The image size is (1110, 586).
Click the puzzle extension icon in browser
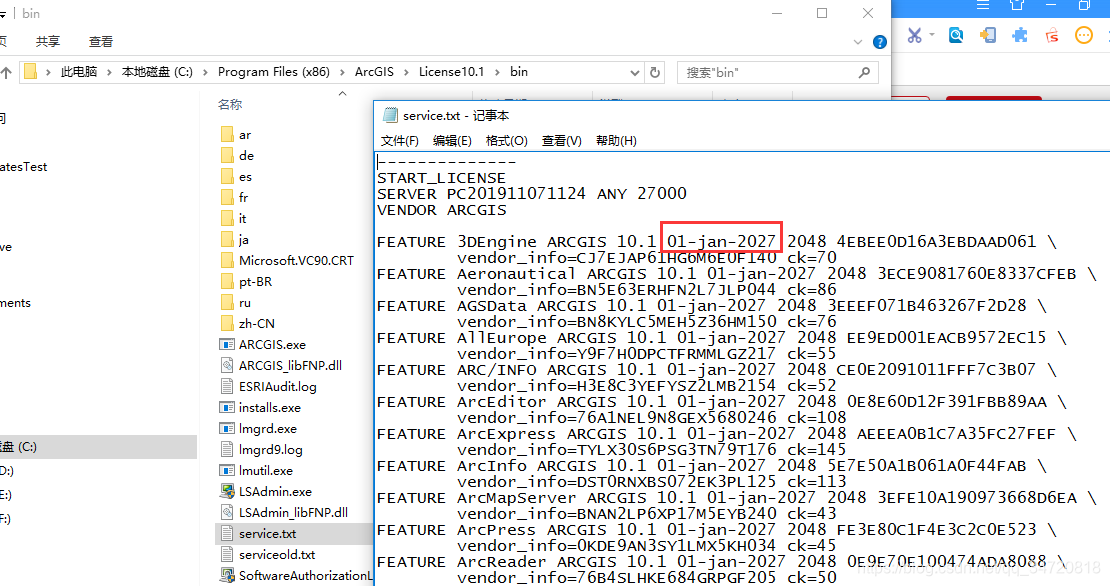(1019, 35)
